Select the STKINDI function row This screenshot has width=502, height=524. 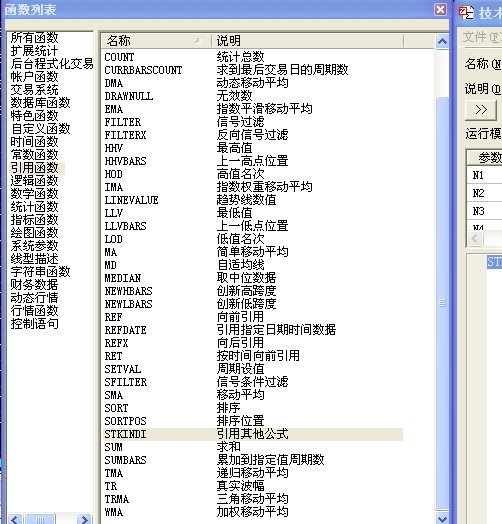(x=252, y=434)
